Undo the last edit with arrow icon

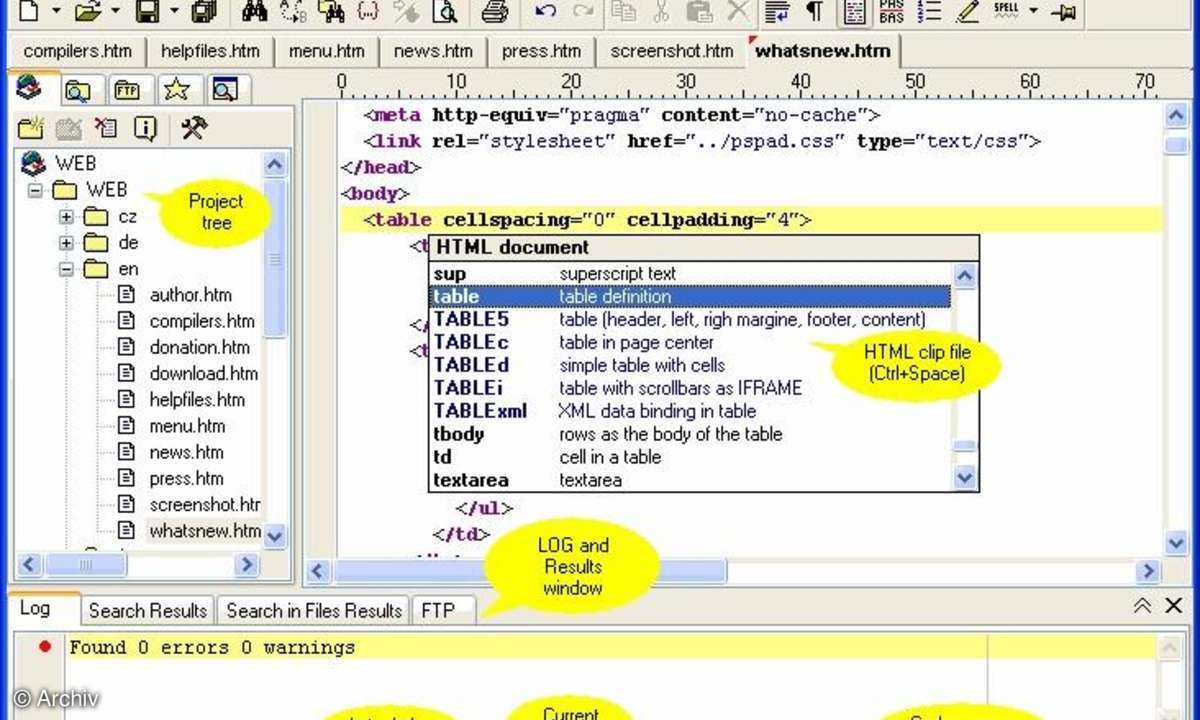[x=545, y=11]
